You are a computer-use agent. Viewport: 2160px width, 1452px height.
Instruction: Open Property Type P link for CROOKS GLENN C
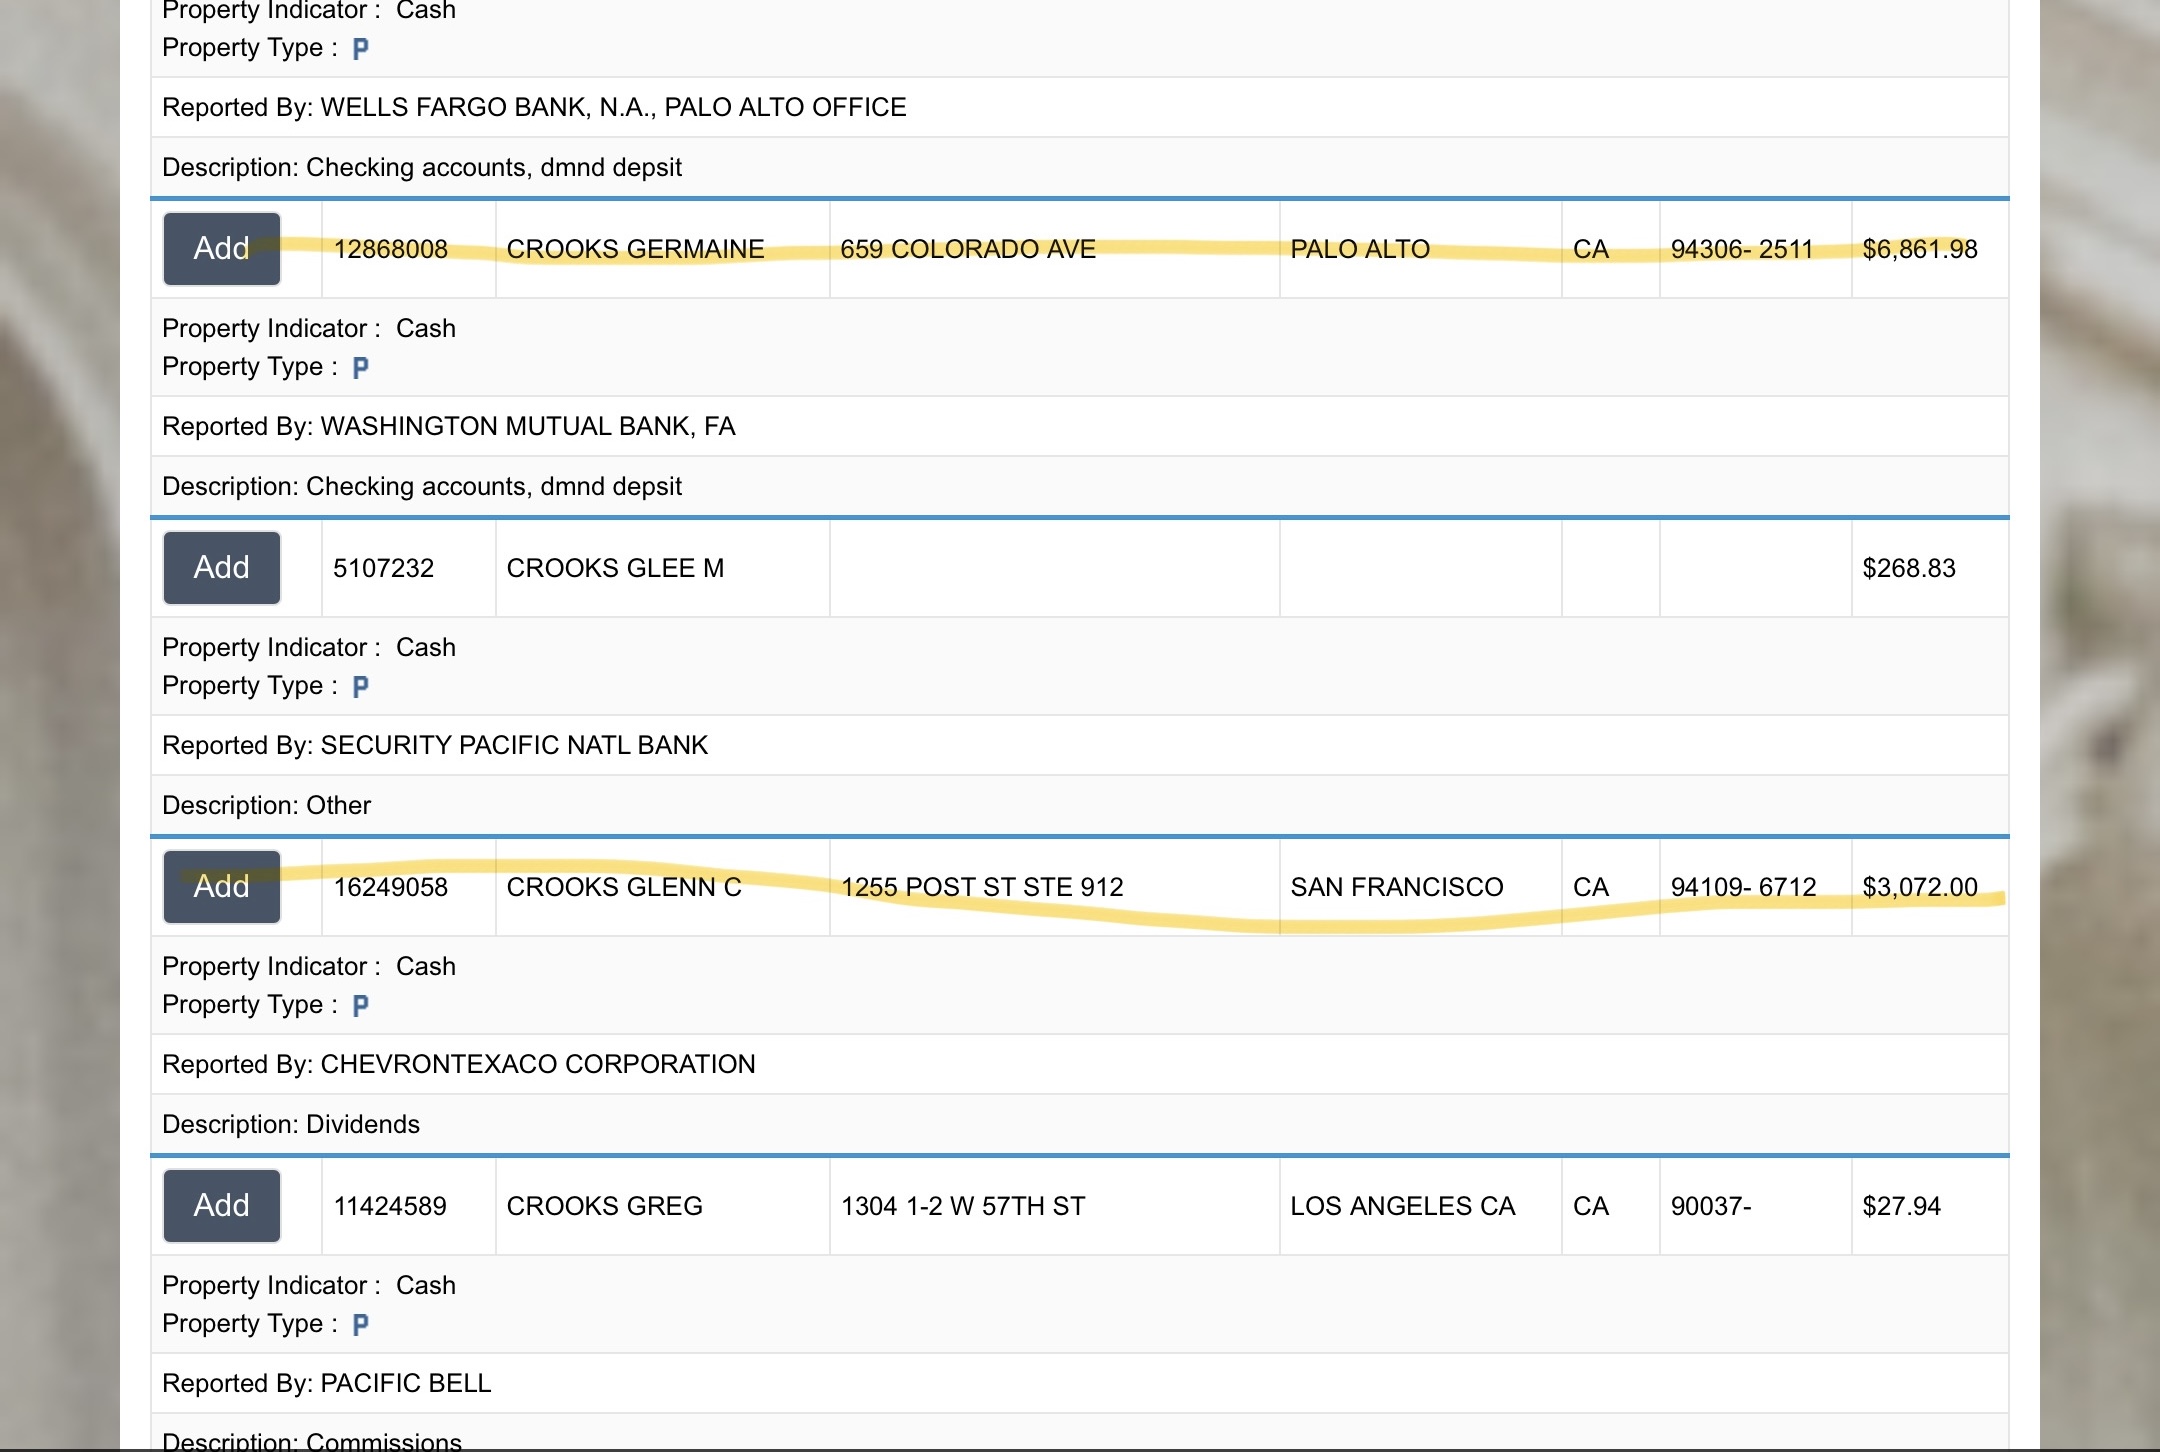tap(361, 1006)
